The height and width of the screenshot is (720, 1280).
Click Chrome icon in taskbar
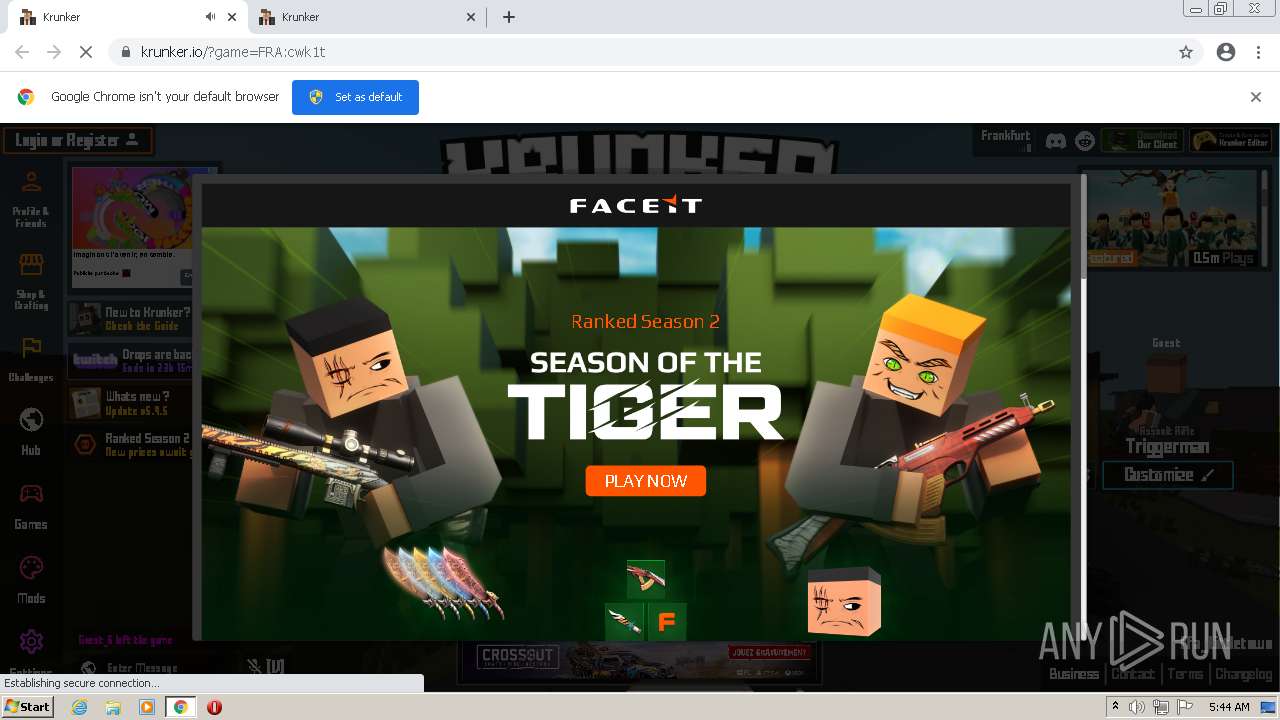tap(181, 707)
